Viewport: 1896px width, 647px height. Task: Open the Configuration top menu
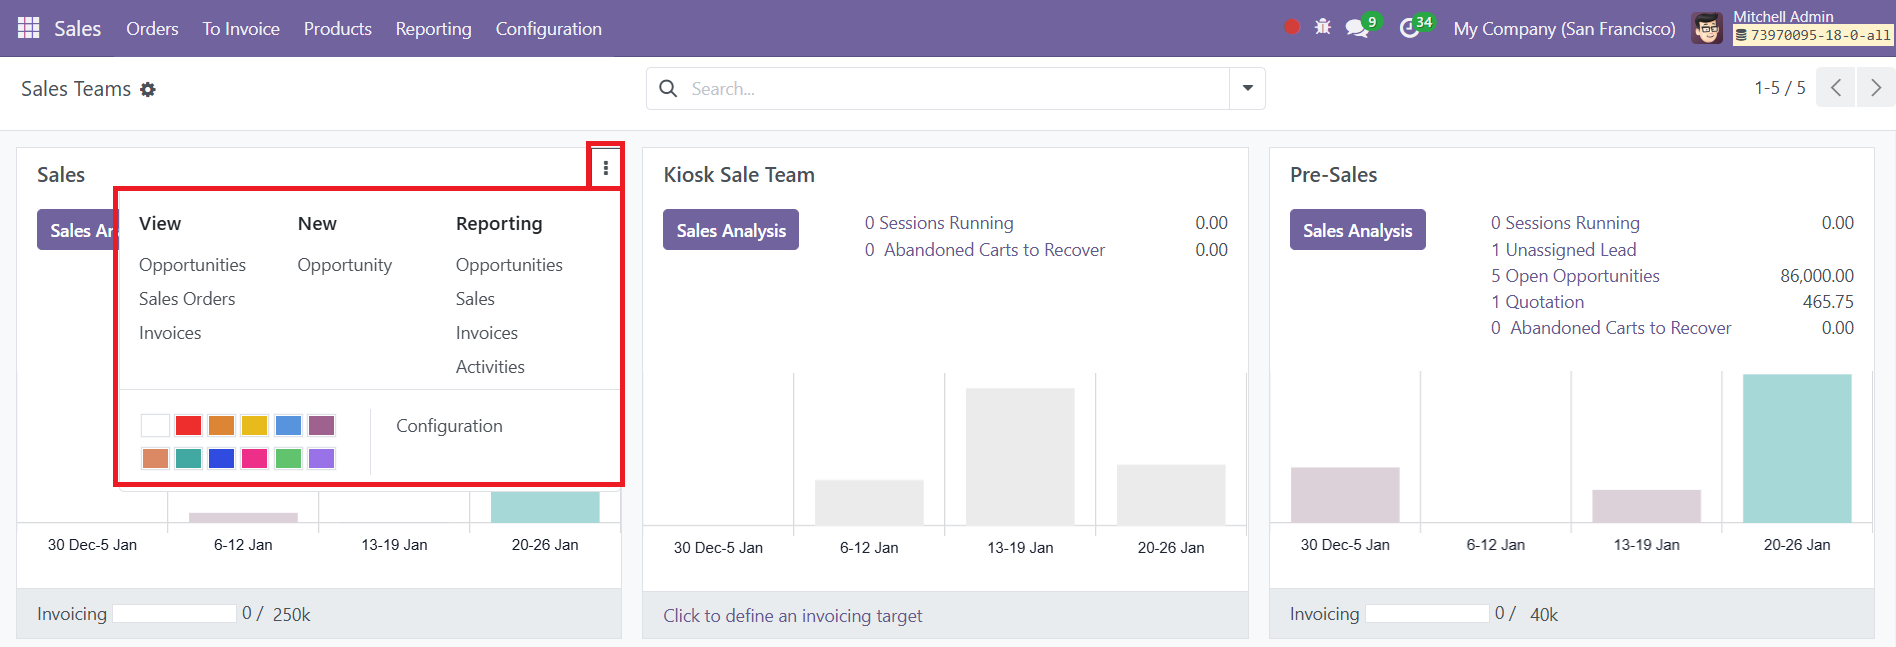549,29
